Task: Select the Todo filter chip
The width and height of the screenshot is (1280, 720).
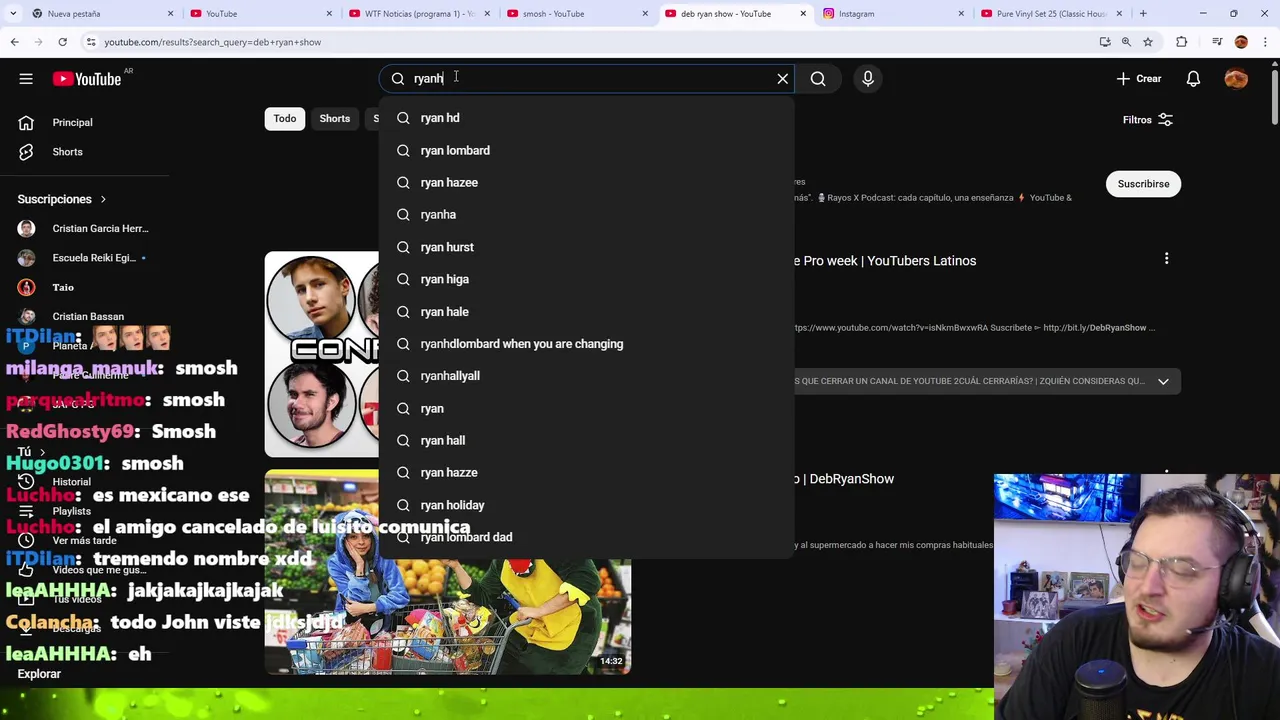Action: tap(285, 119)
